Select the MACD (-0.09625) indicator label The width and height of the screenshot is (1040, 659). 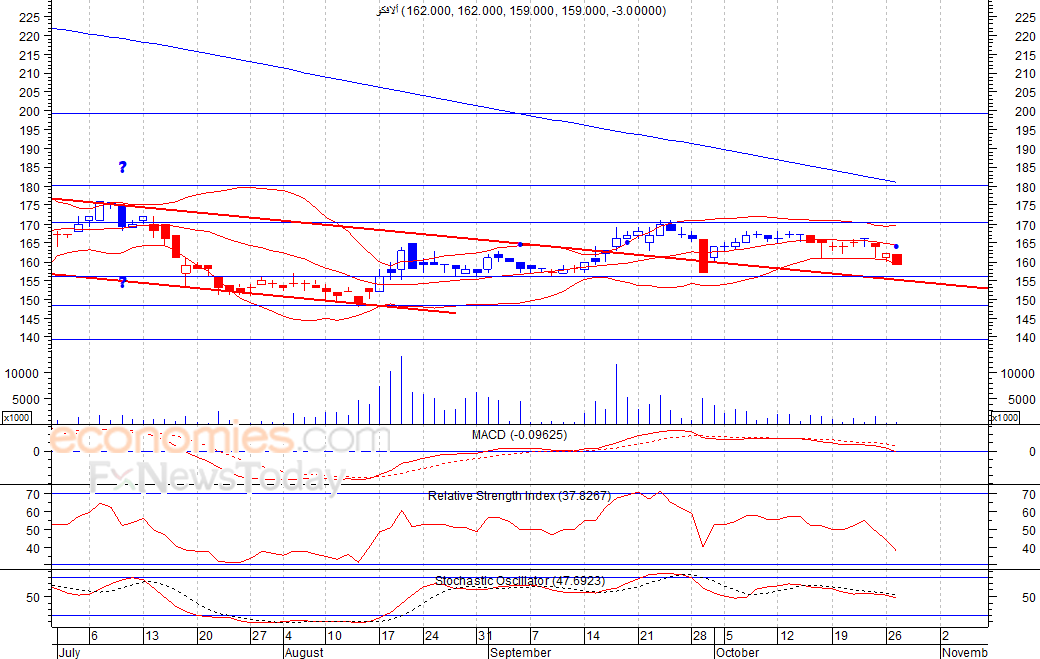[x=519, y=435]
